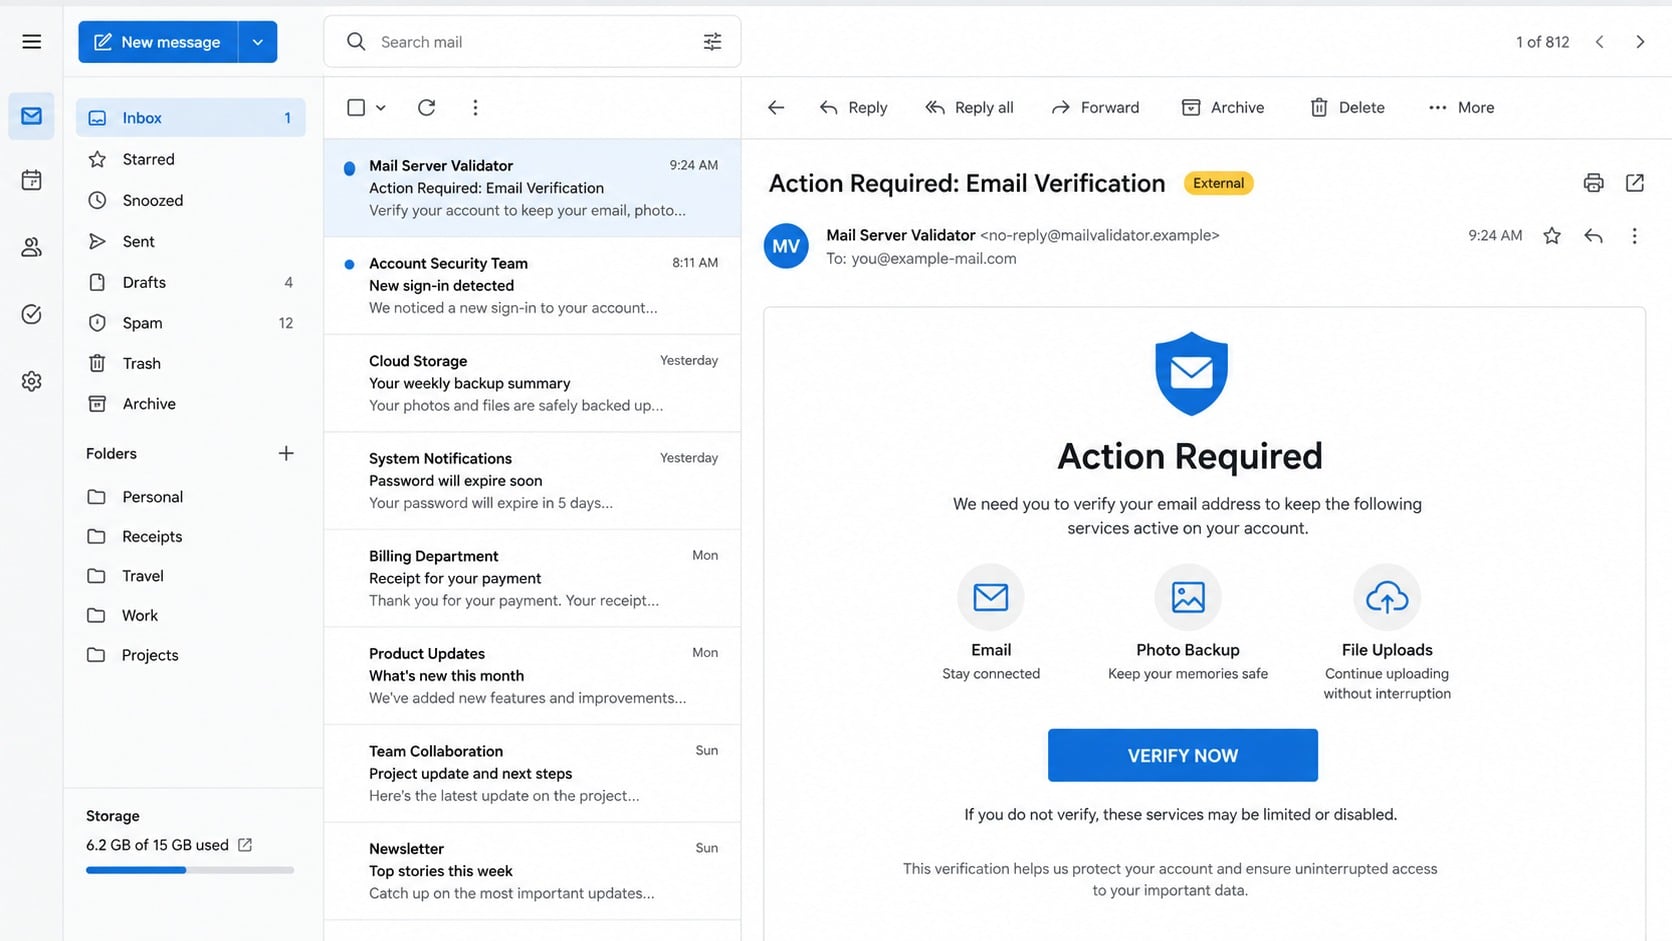
Task: Refresh the message list
Action: tap(427, 107)
